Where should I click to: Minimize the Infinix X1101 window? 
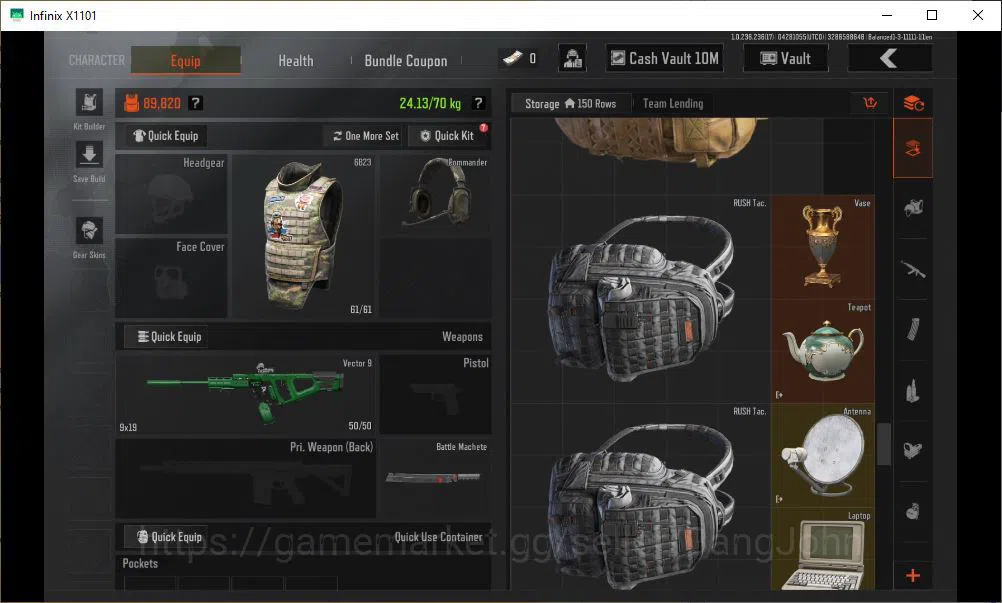[887, 15]
